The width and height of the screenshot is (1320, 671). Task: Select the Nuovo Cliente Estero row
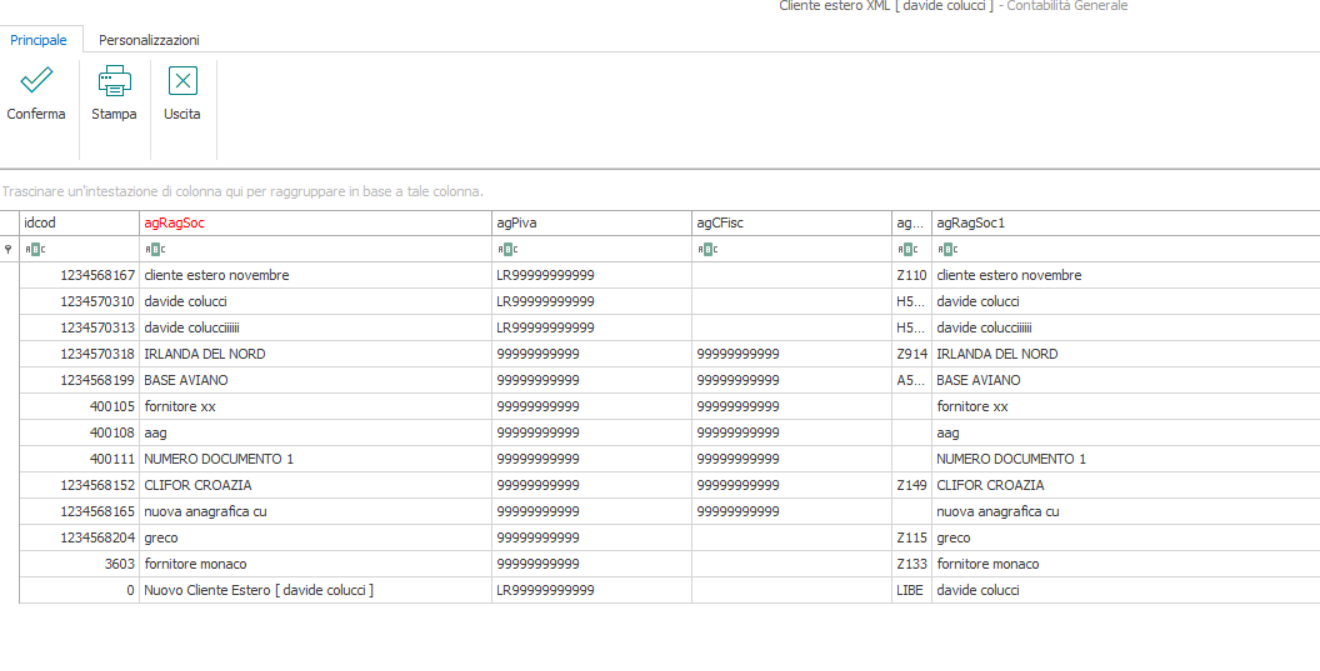coord(669,590)
